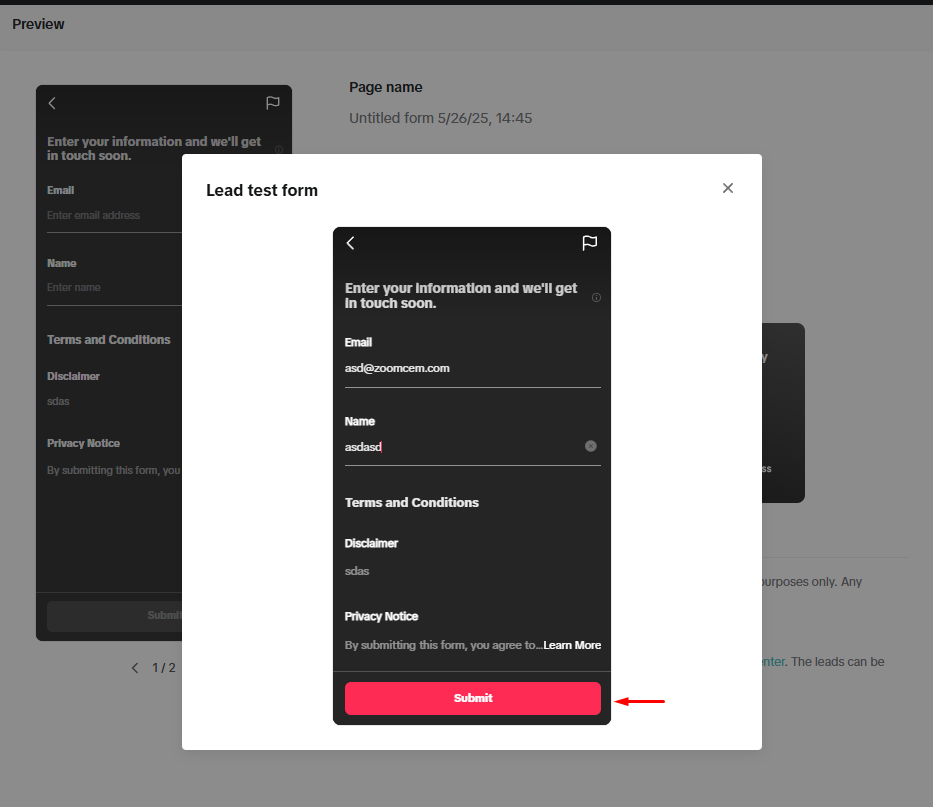The image size is (933, 807).
Task: Click the info icon beside the modal heading
Action: (596, 297)
